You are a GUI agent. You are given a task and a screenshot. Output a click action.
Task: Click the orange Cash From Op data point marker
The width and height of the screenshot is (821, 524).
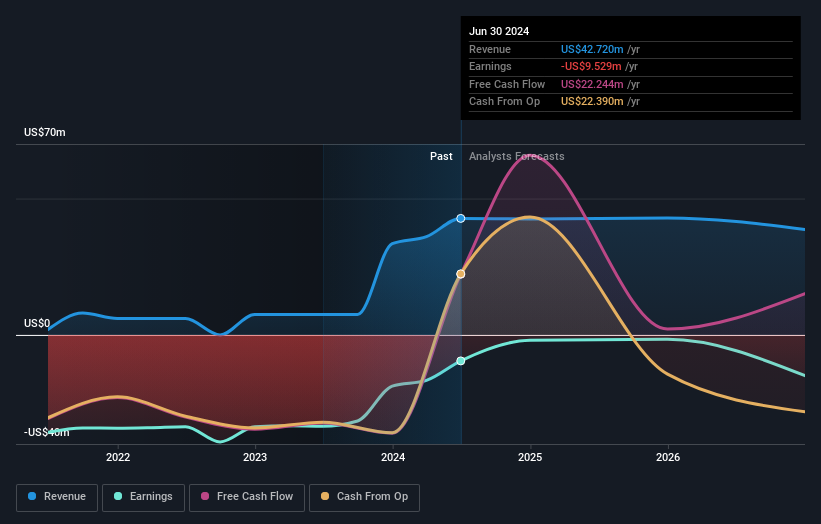pos(460,274)
